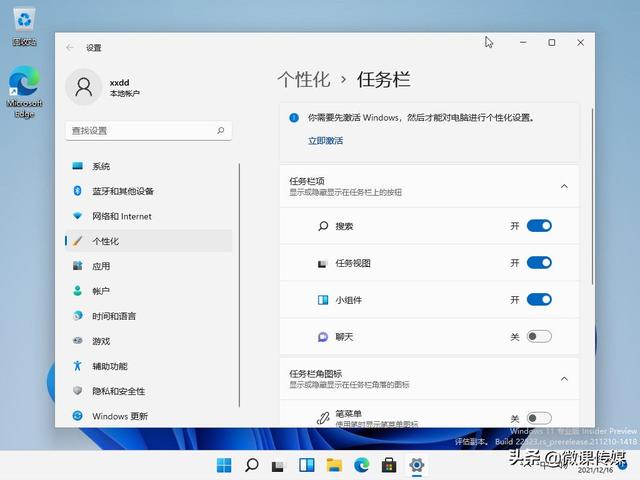The image size is (640, 480).
Task: Collapse the 任务栏角图标 section
Action: pyautogui.click(x=564, y=379)
